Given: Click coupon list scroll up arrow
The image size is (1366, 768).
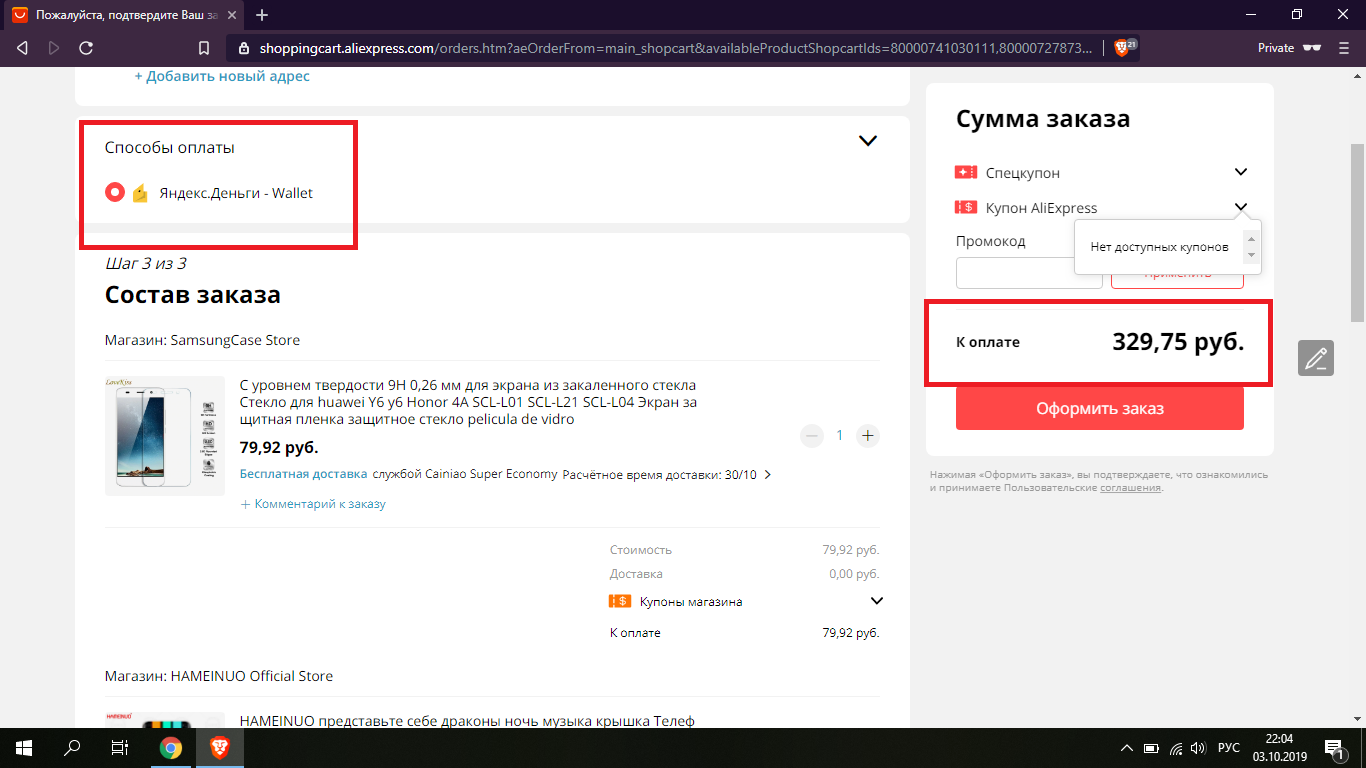Looking at the screenshot, I should pyautogui.click(x=1250, y=239).
